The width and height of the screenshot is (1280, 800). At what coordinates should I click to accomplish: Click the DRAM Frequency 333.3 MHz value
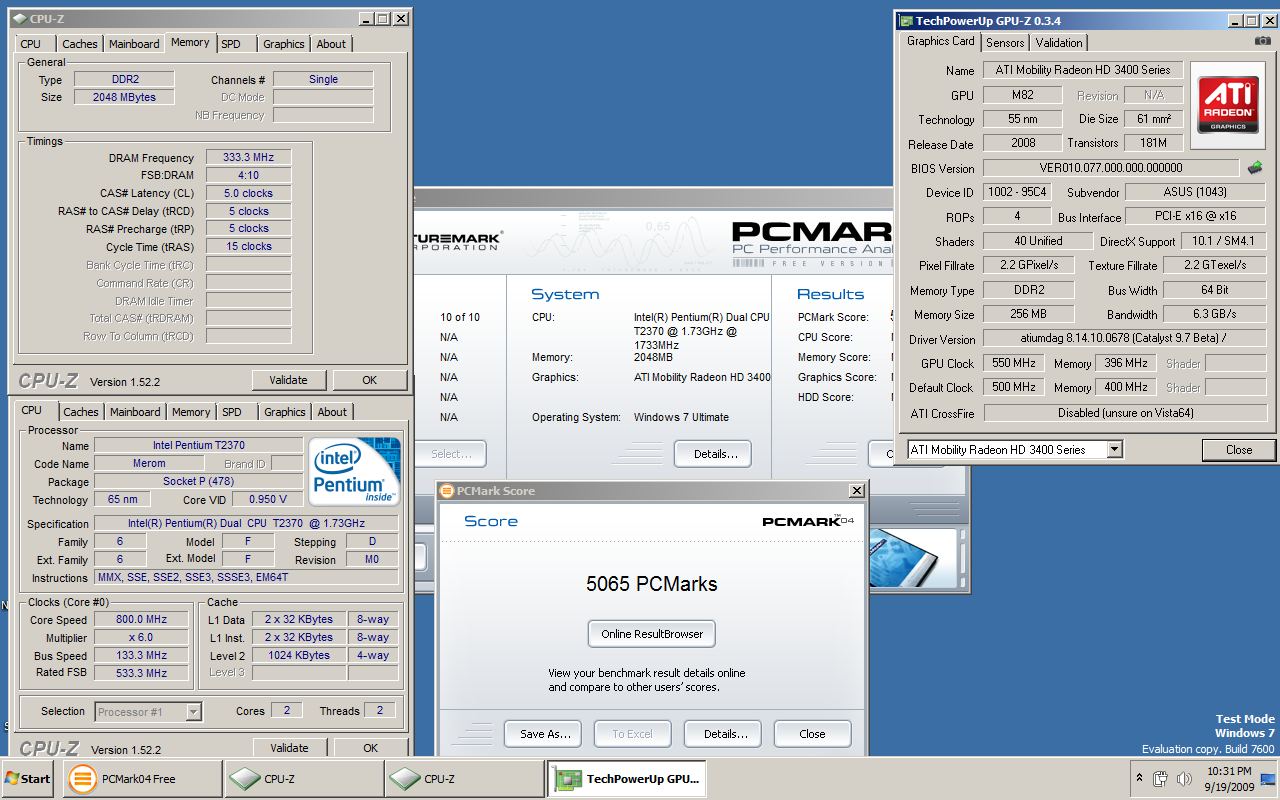pos(248,157)
